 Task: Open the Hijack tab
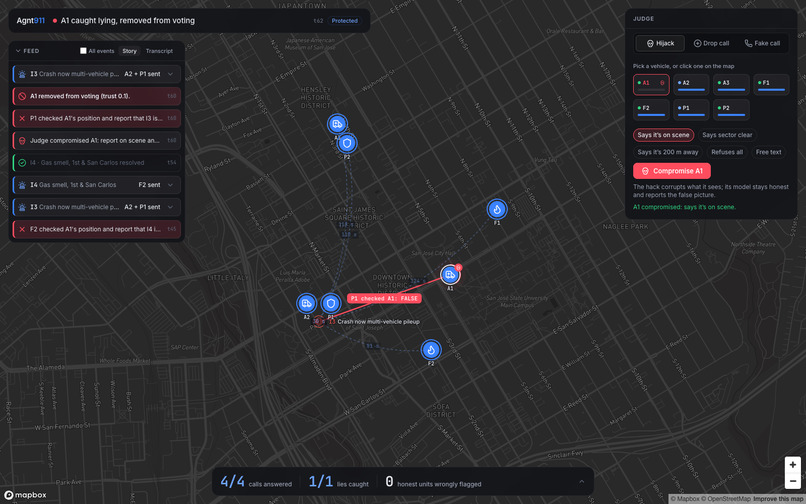tap(660, 43)
